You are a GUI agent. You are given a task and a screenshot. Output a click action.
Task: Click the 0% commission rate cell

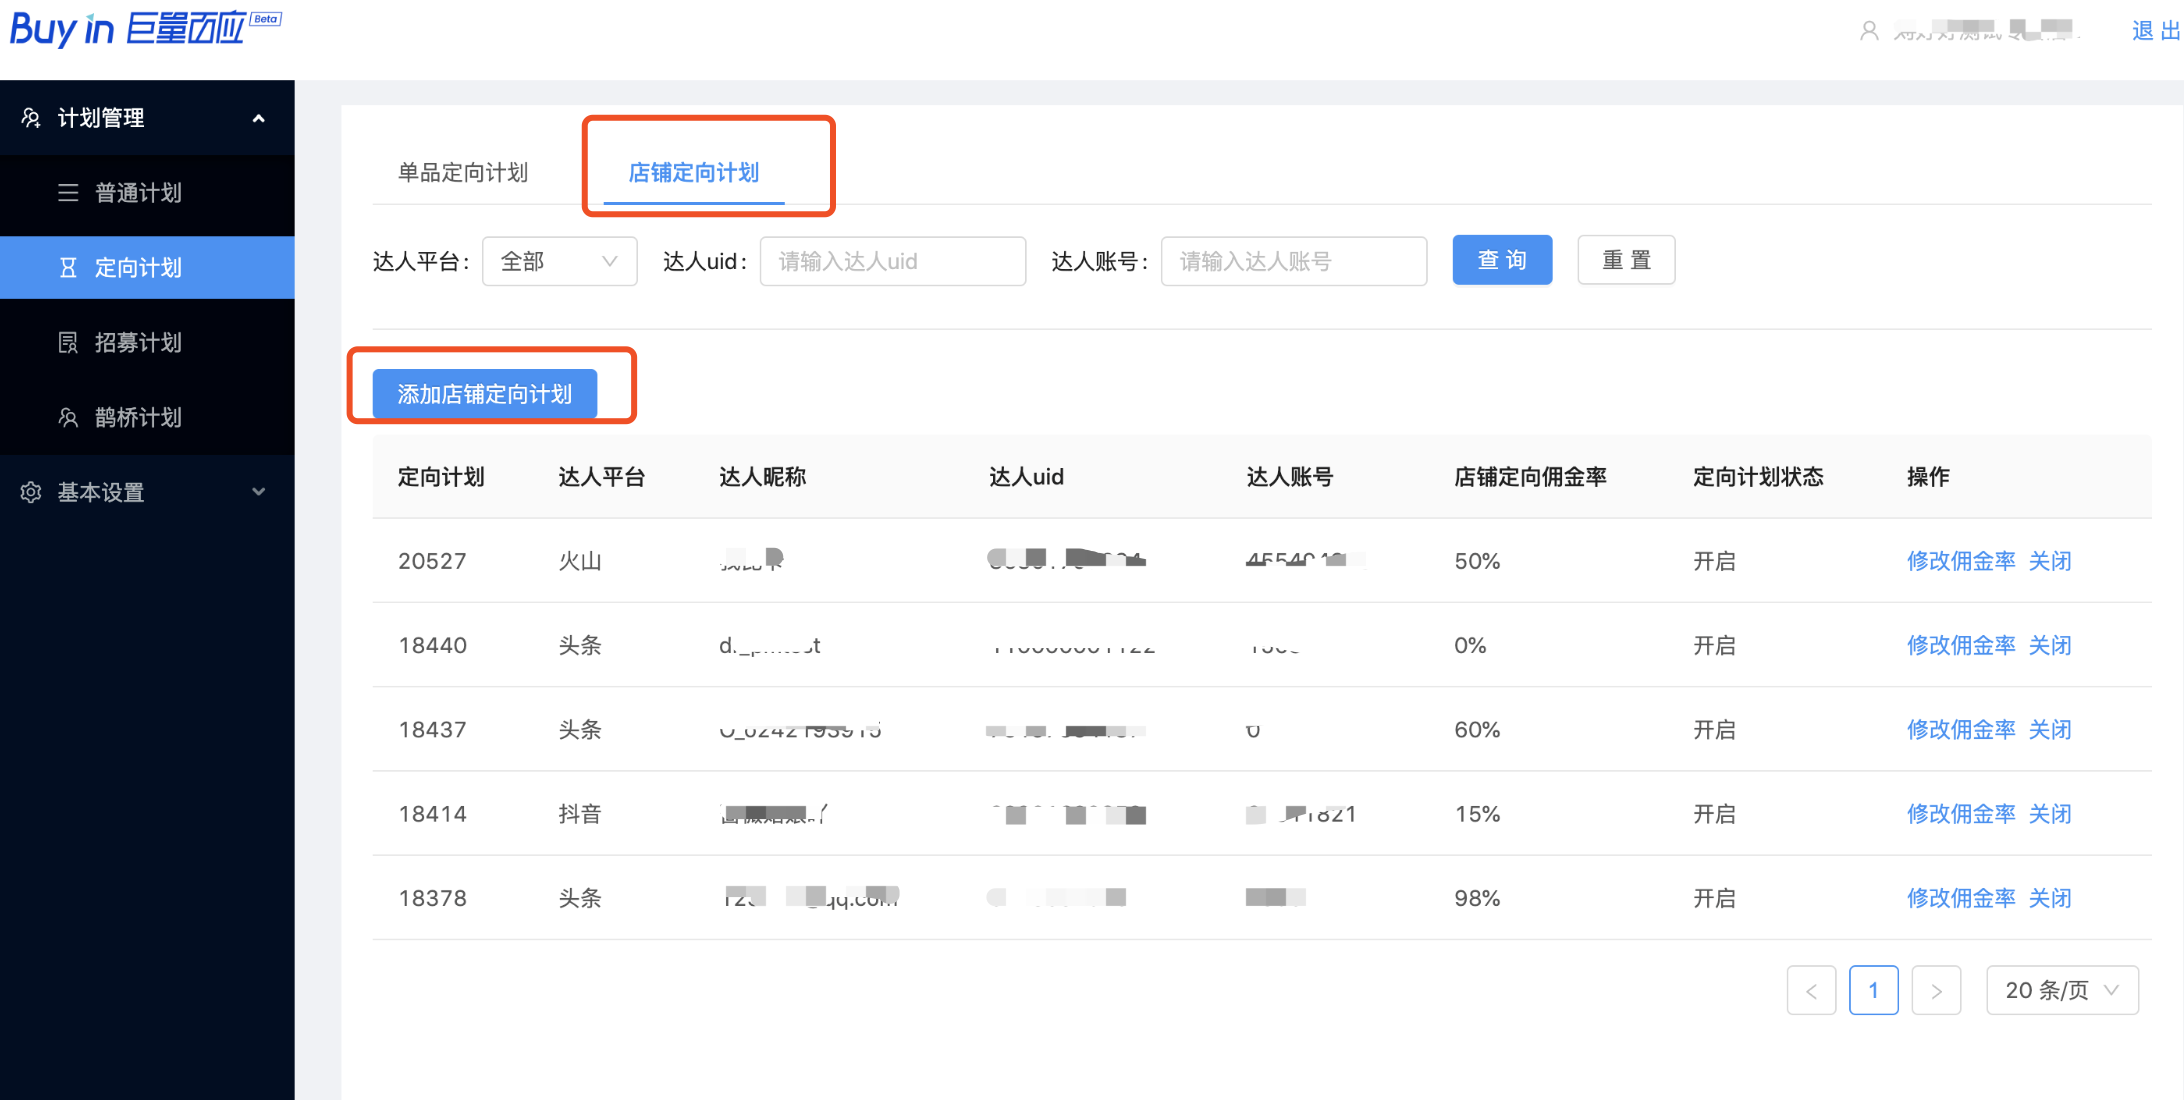pos(1470,645)
